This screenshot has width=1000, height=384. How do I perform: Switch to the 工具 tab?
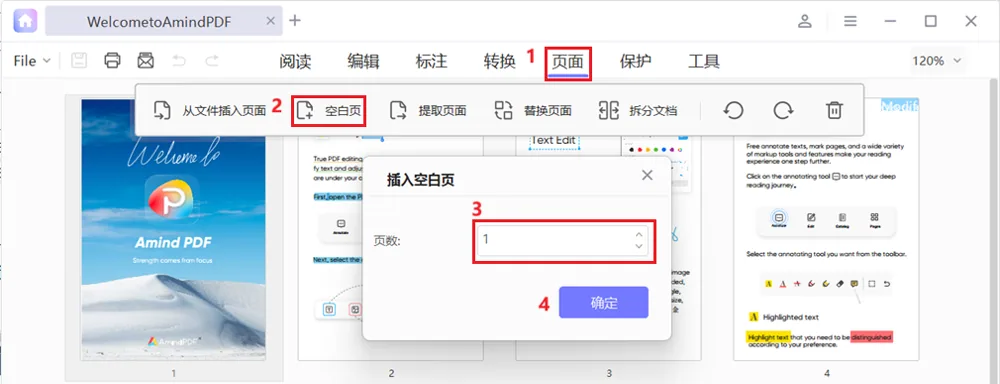[704, 61]
